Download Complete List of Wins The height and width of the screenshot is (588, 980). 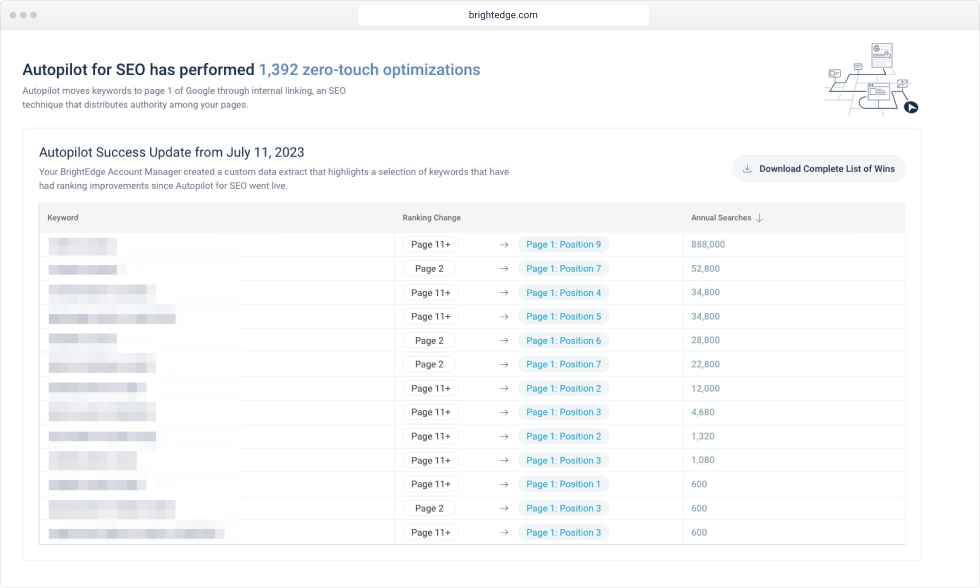[826, 169]
